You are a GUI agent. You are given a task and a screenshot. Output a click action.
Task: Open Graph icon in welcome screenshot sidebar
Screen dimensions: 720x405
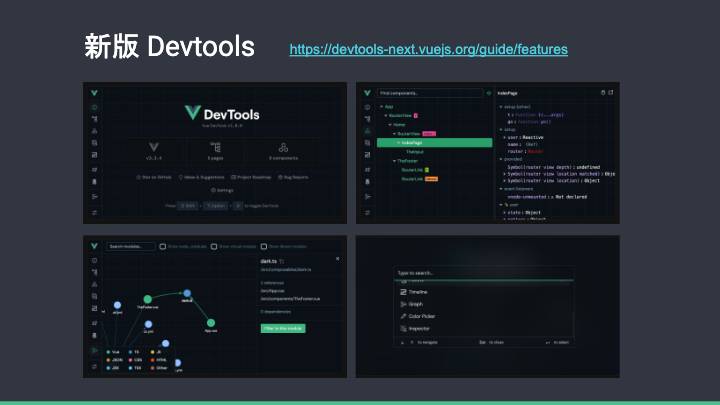(94, 197)
